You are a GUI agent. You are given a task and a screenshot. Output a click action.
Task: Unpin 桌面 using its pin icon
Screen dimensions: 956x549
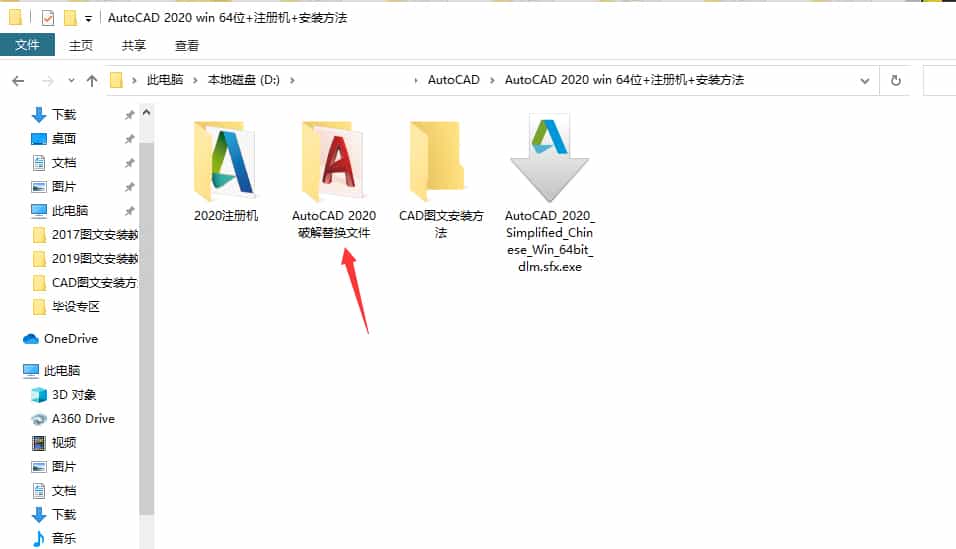(x=129, y=139)
